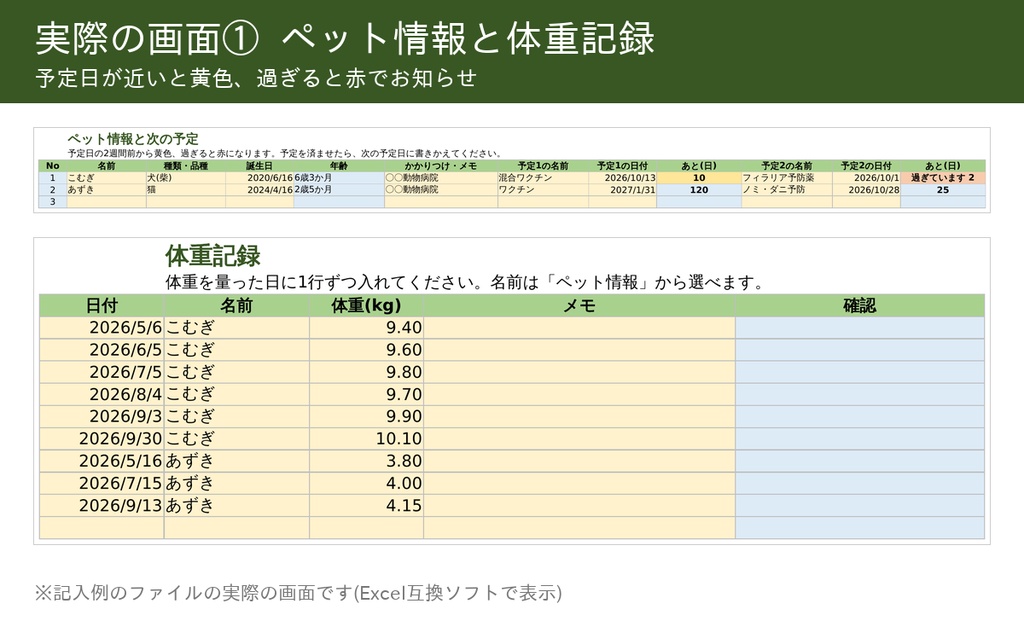
Task: Select the weight value 9.80
Action: tap(366, 372)
